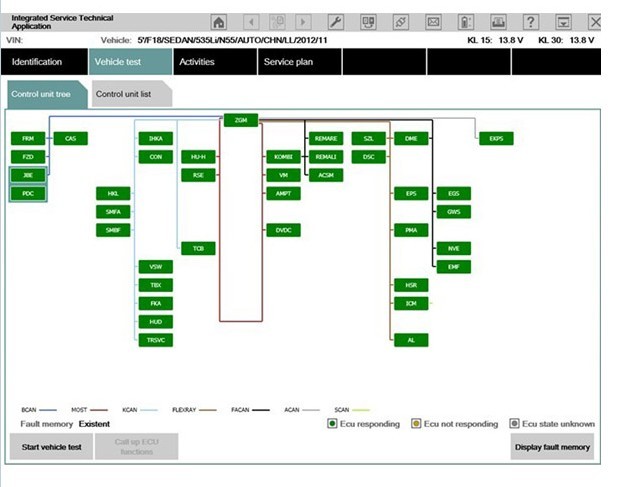Select the ZGM gateway control unit

(241, 120)
